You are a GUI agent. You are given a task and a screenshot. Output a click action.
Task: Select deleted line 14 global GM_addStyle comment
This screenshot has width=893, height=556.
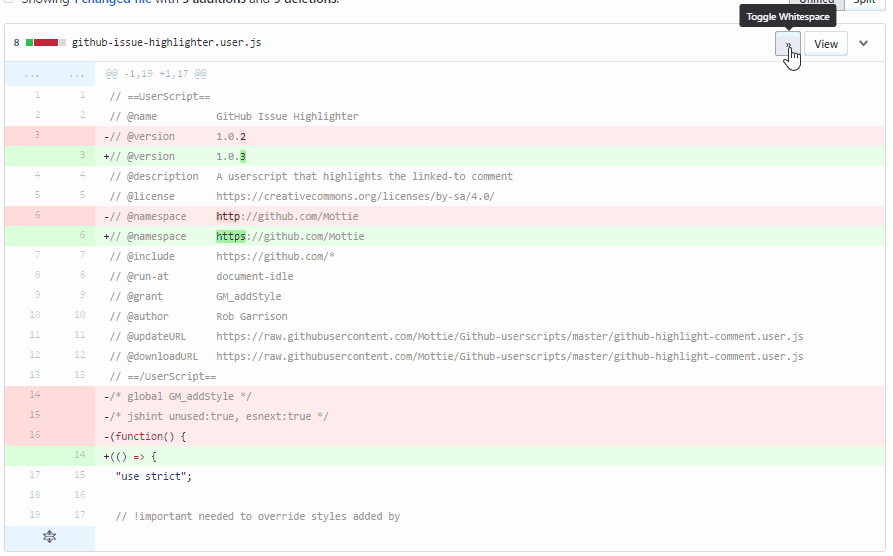tap(36, 396)
